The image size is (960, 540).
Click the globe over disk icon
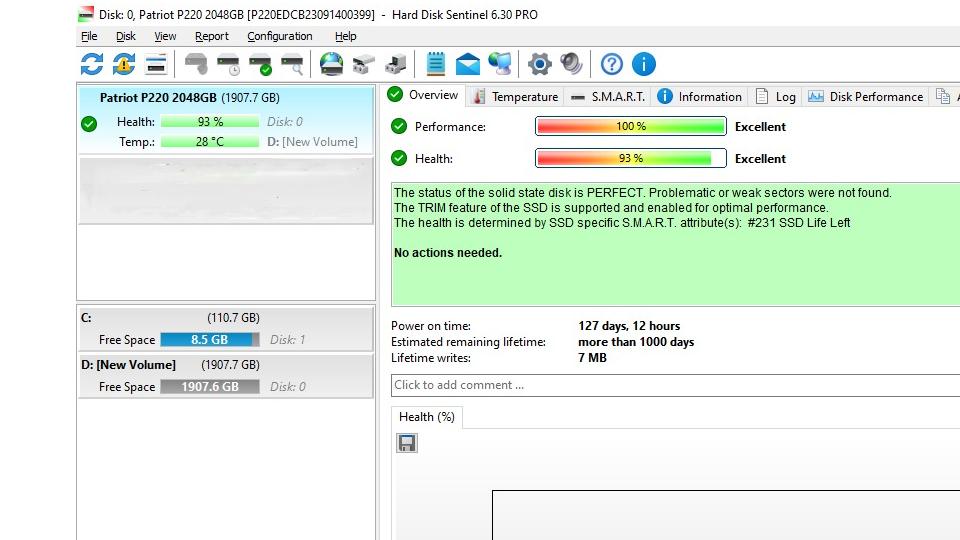click(x=331, y=64)
